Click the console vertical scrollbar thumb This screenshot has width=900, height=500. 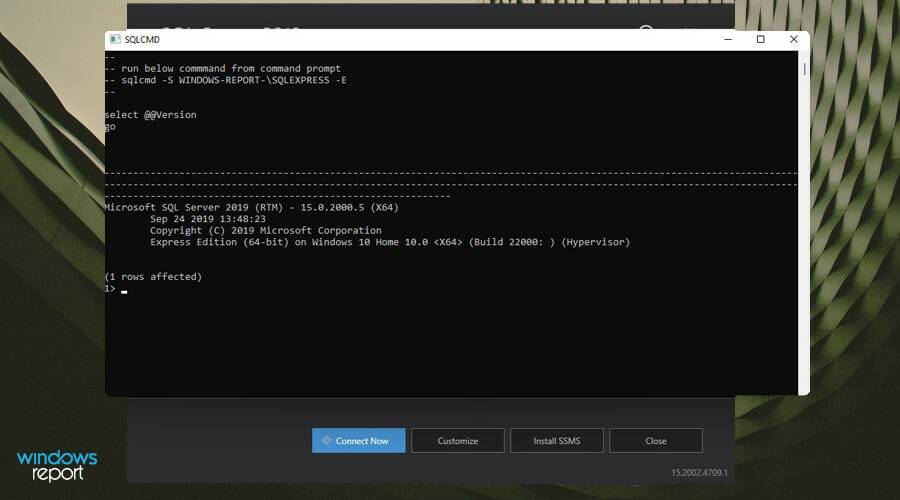[803, 70]
